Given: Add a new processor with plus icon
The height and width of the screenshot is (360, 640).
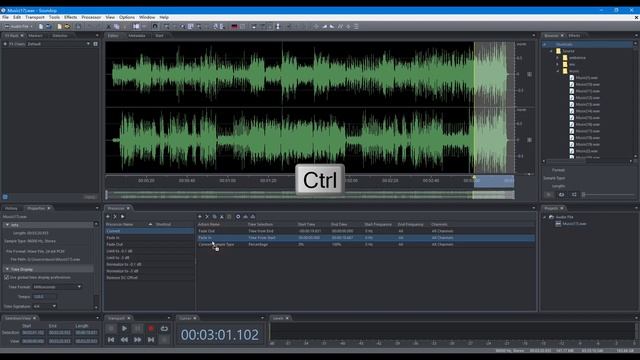Looking at the screenshot, I should coord(108,217).
